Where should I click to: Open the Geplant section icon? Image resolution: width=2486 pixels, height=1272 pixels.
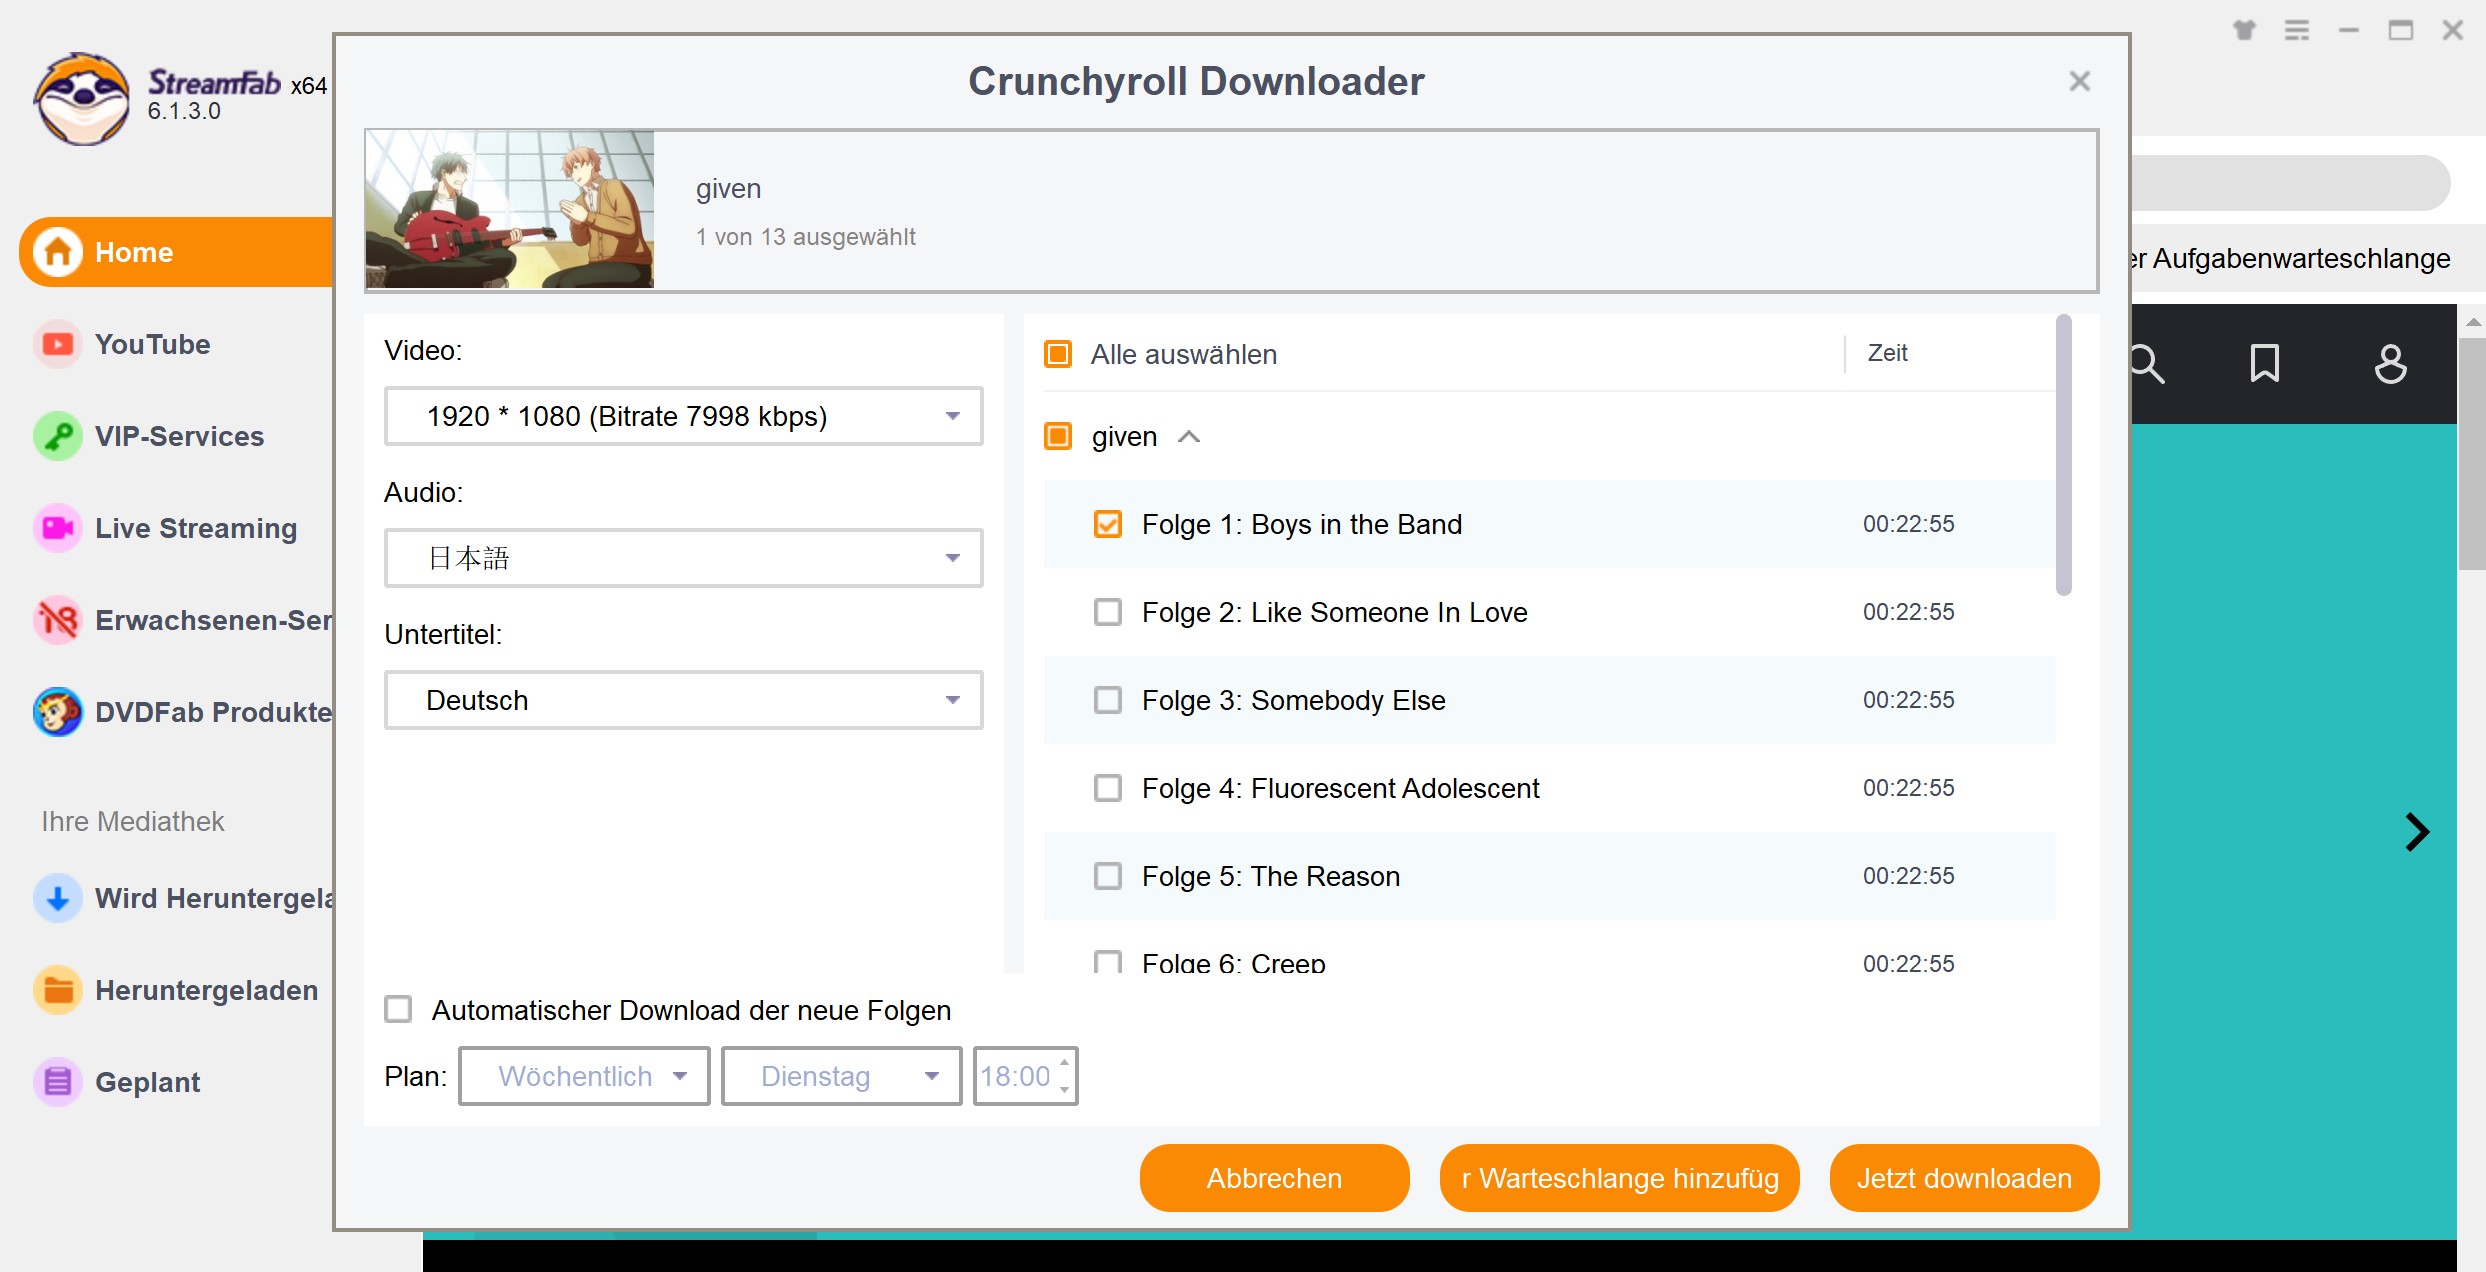click(x=57, y=1079)
